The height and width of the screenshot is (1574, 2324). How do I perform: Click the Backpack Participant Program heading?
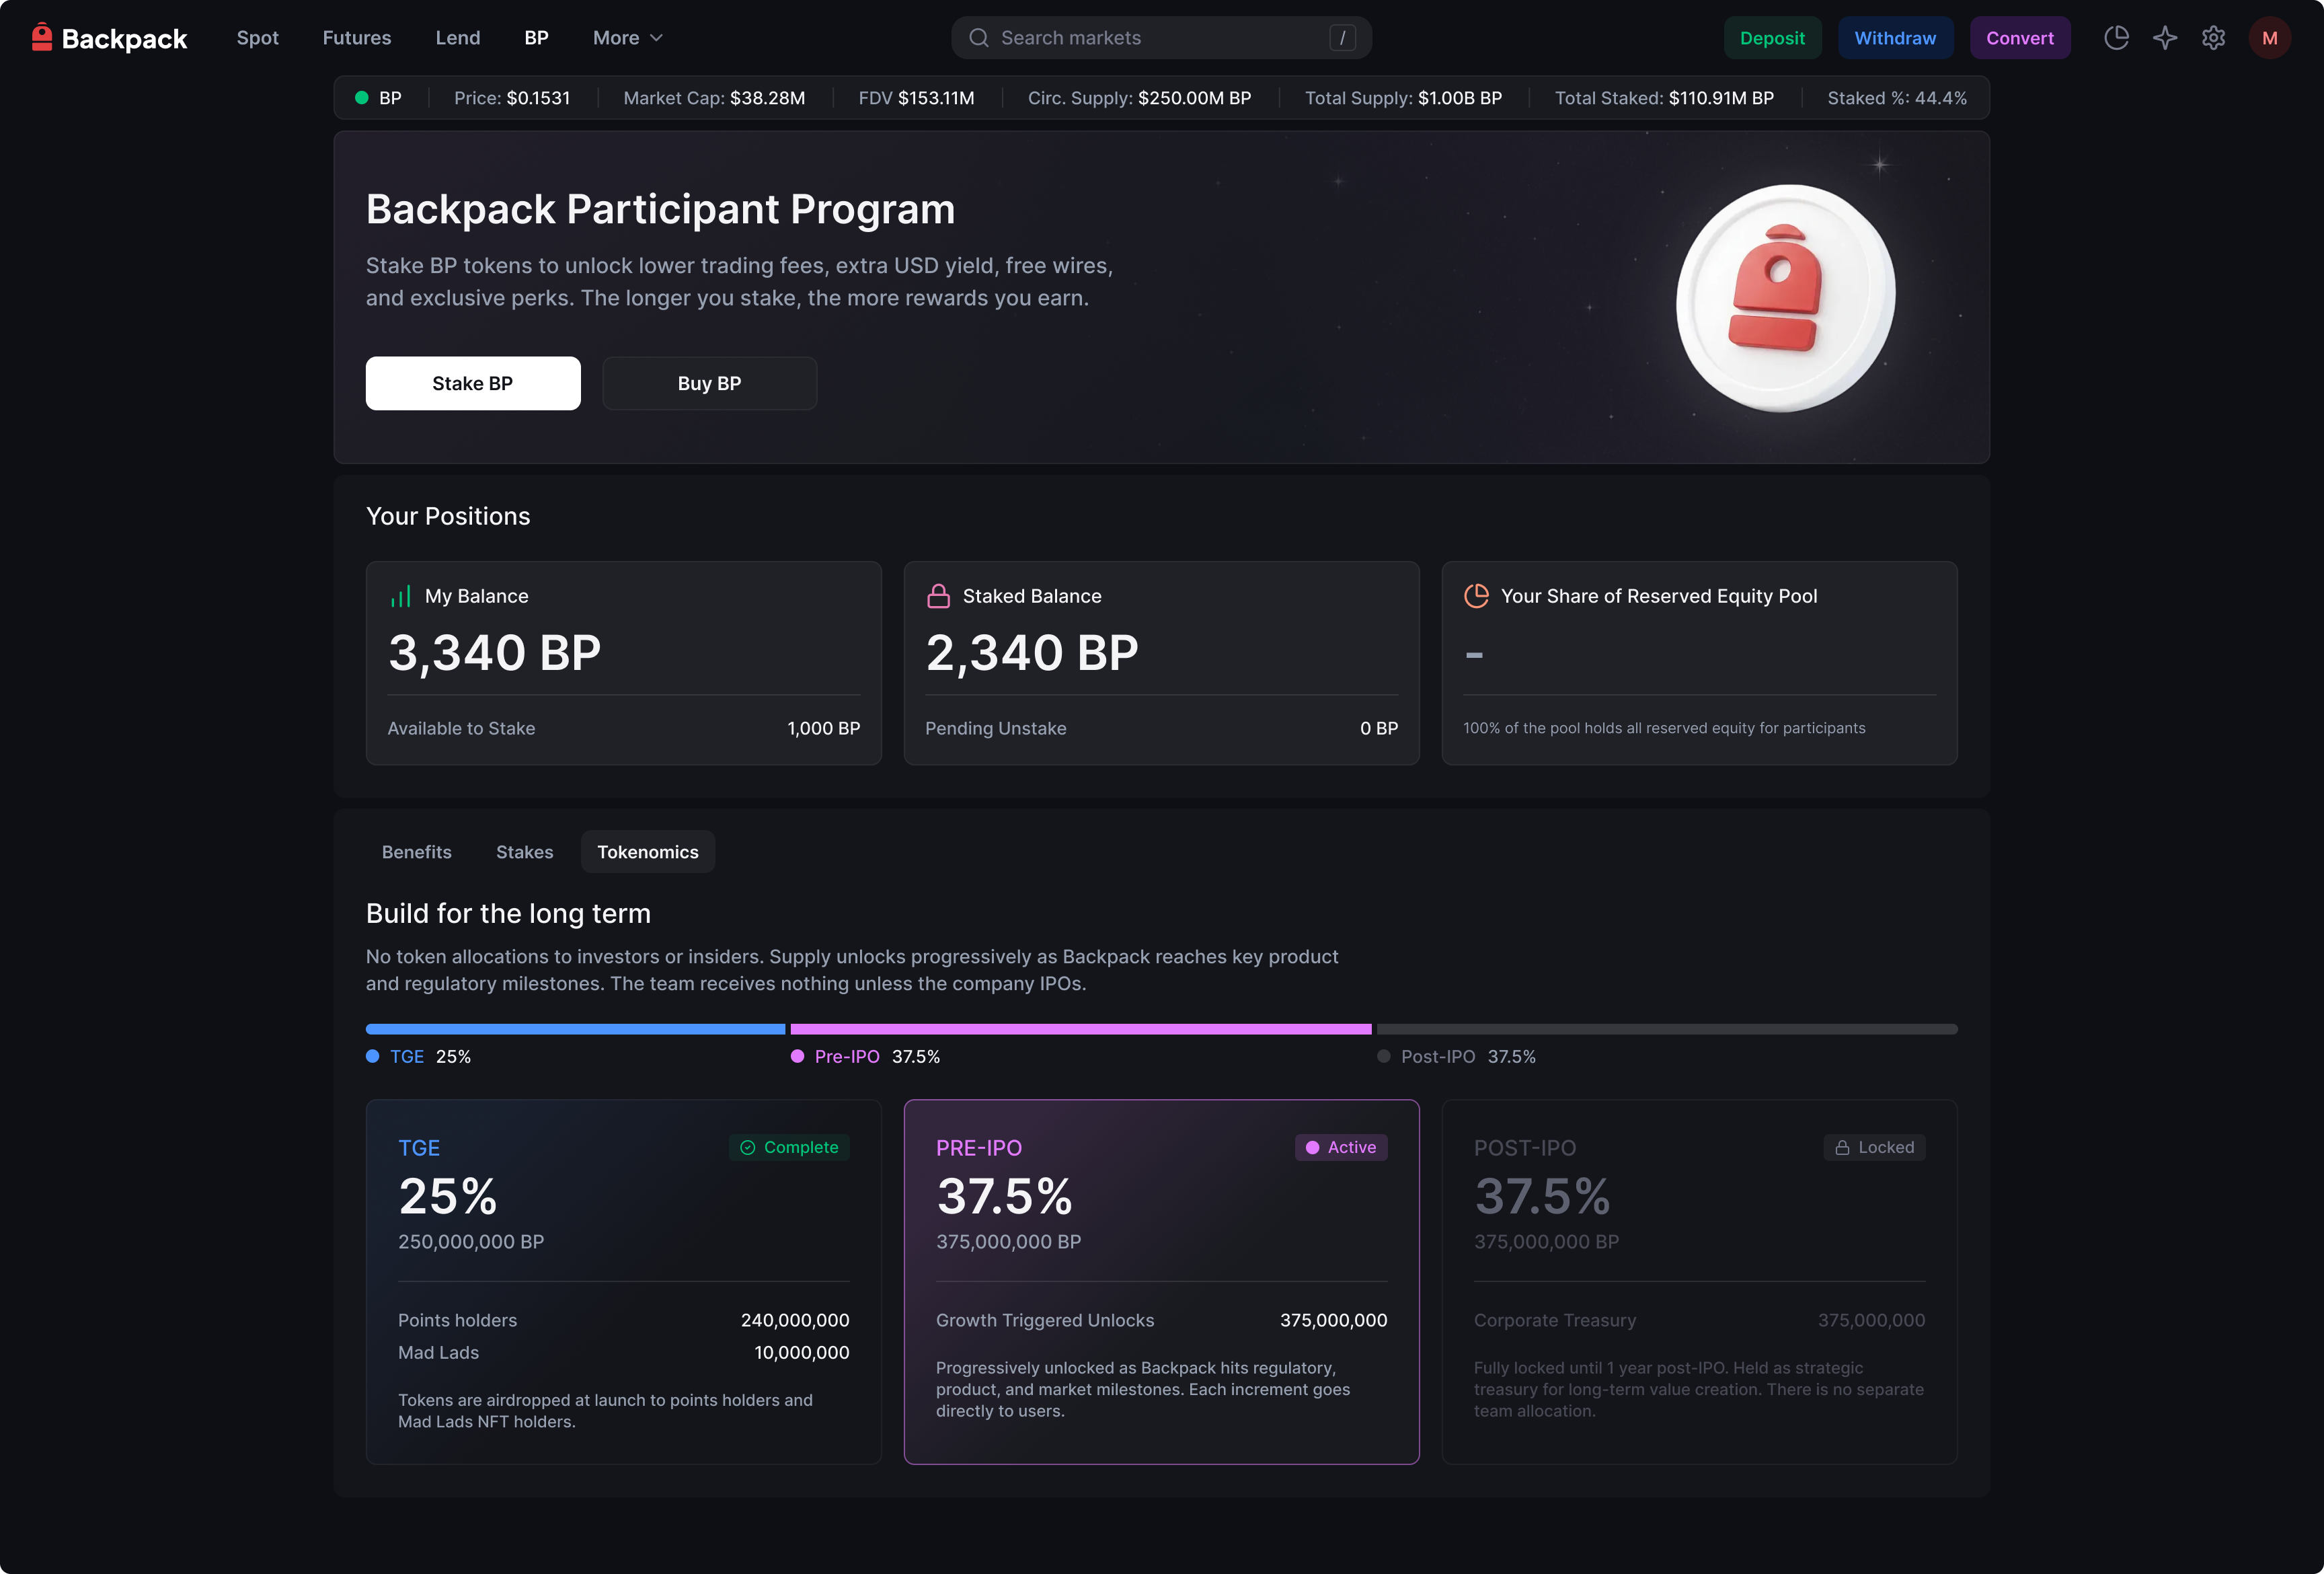[660, 210]
